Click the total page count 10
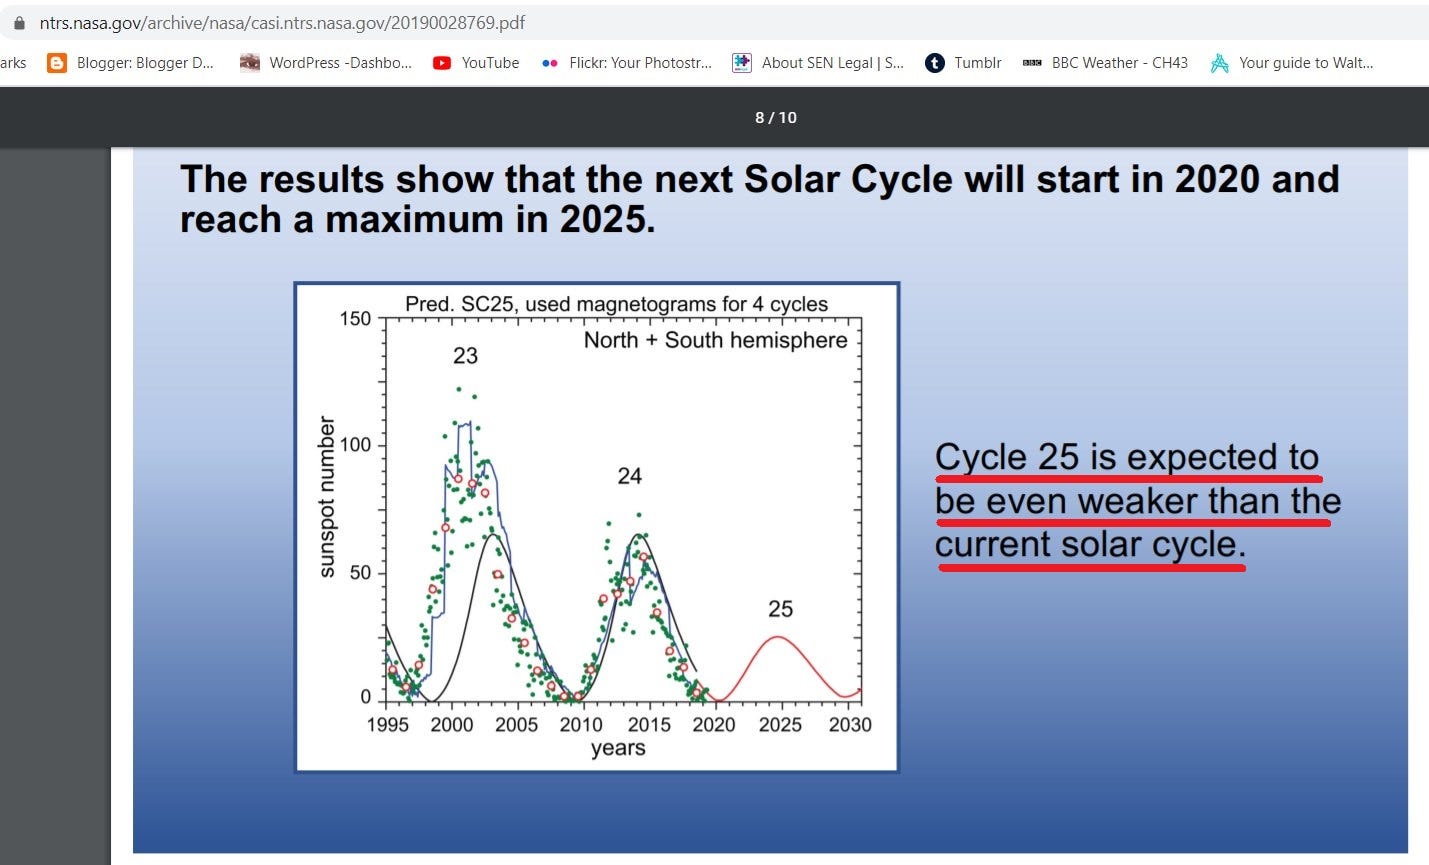The image size is (1429, 865). tap(788, 118)
